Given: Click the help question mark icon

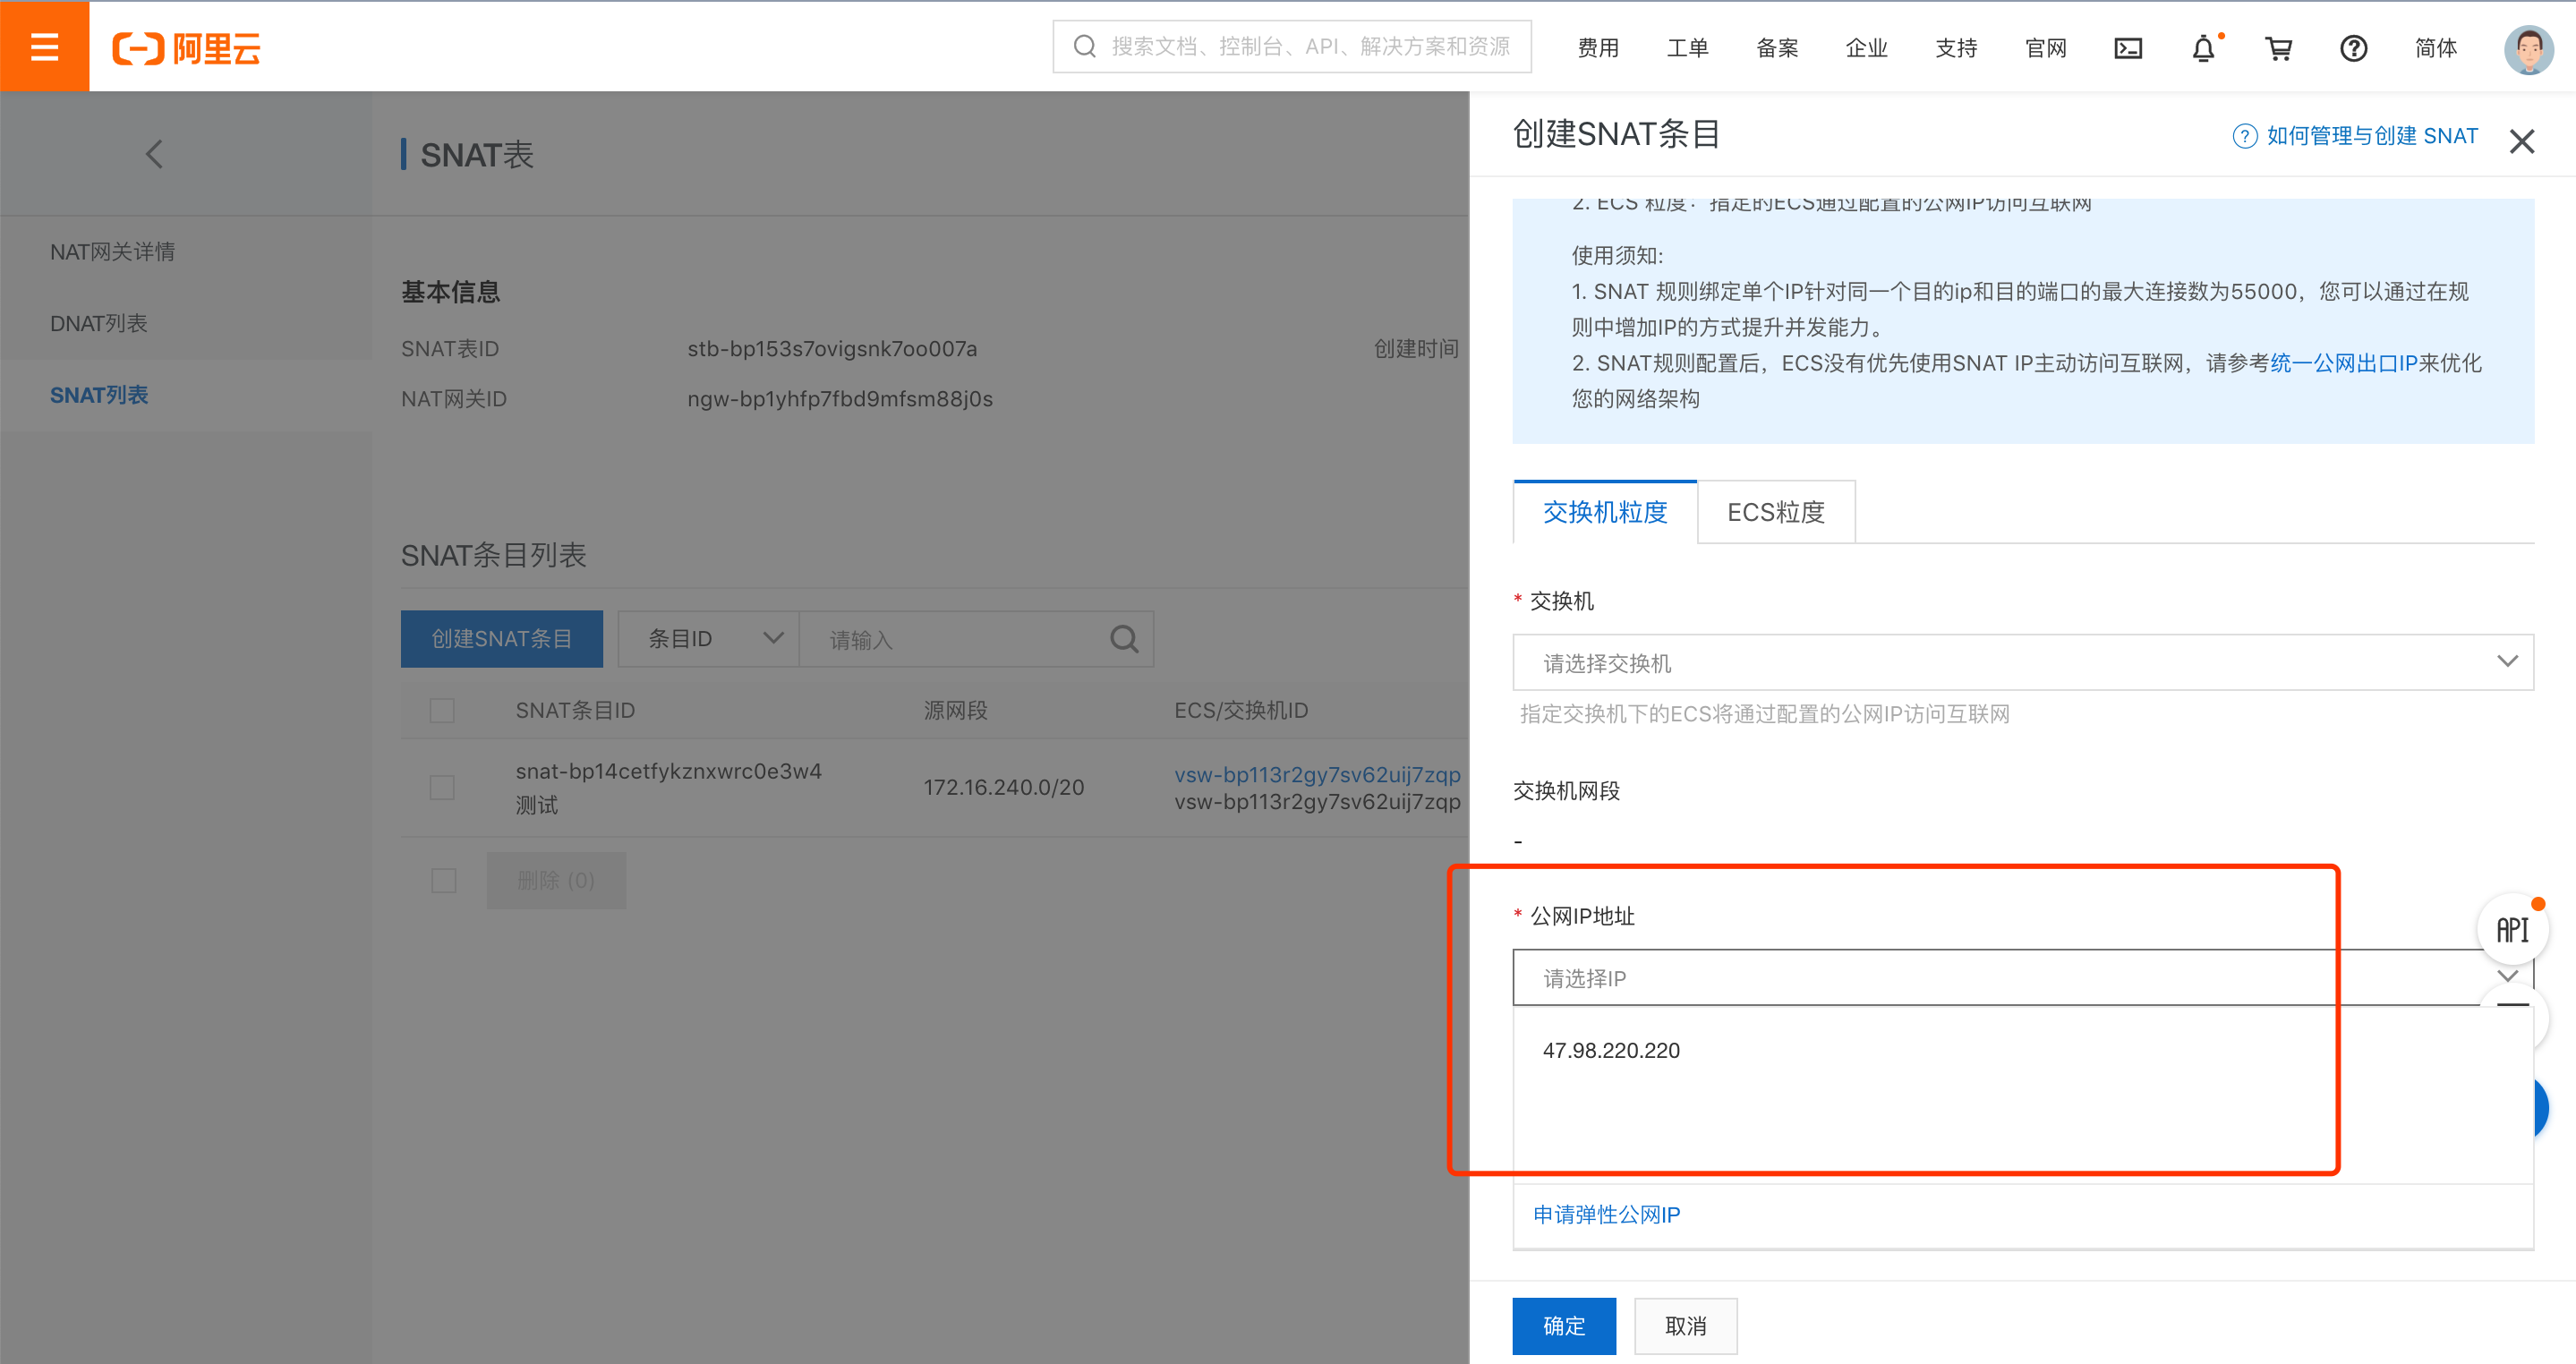Looking at the screenshot, I should (2353, 48).
